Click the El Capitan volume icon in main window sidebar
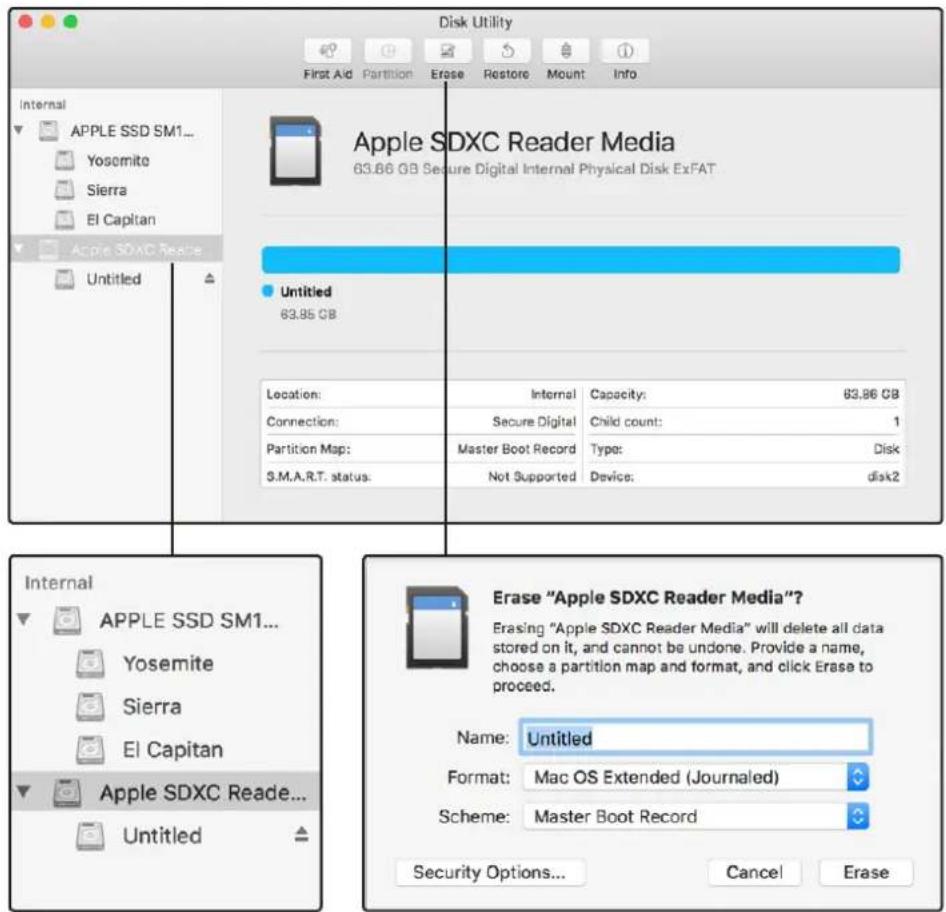 (65, 220)
